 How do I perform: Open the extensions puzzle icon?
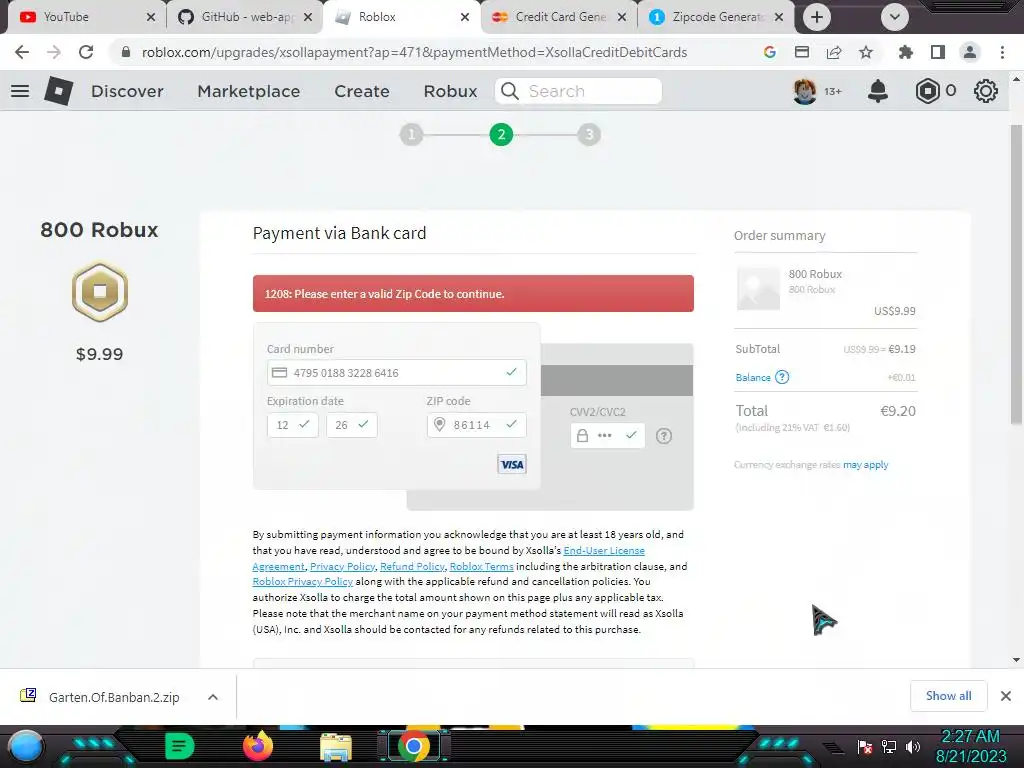click(x=905, y=52)
